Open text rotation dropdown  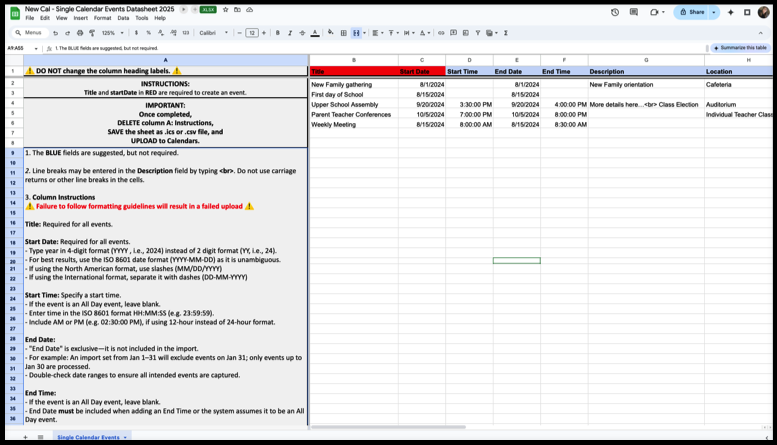(x=425, y=33)
